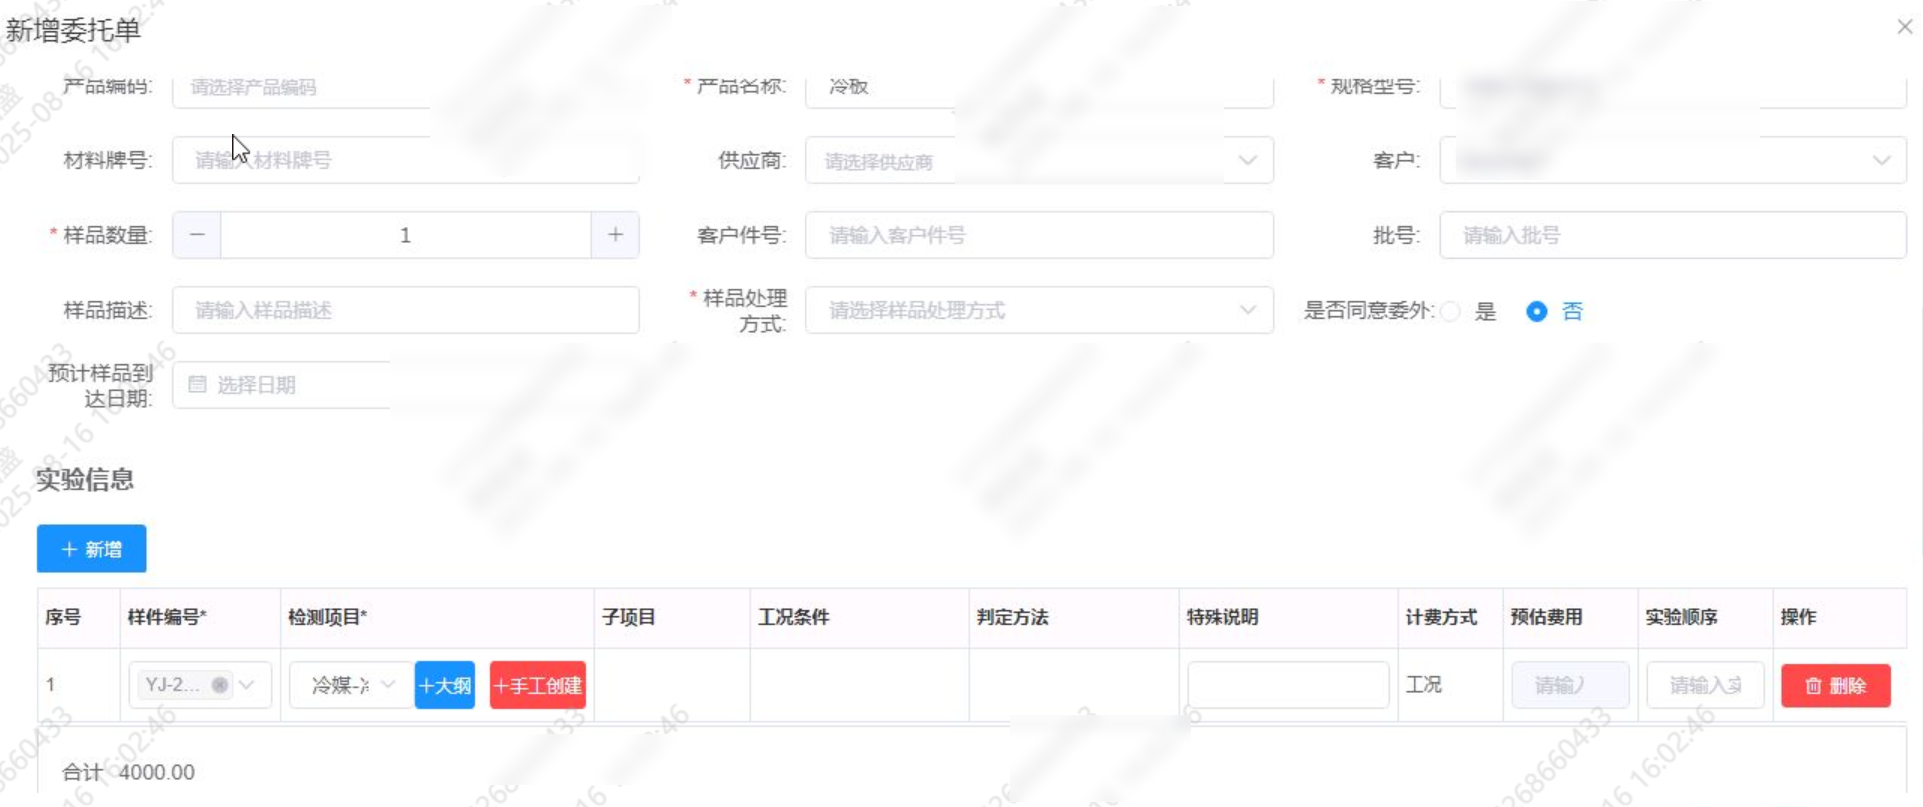The height and width of the screenshot is (807, 1923).
Task: Click the 新增委托单 dialog title
Action: click(73, 30)
